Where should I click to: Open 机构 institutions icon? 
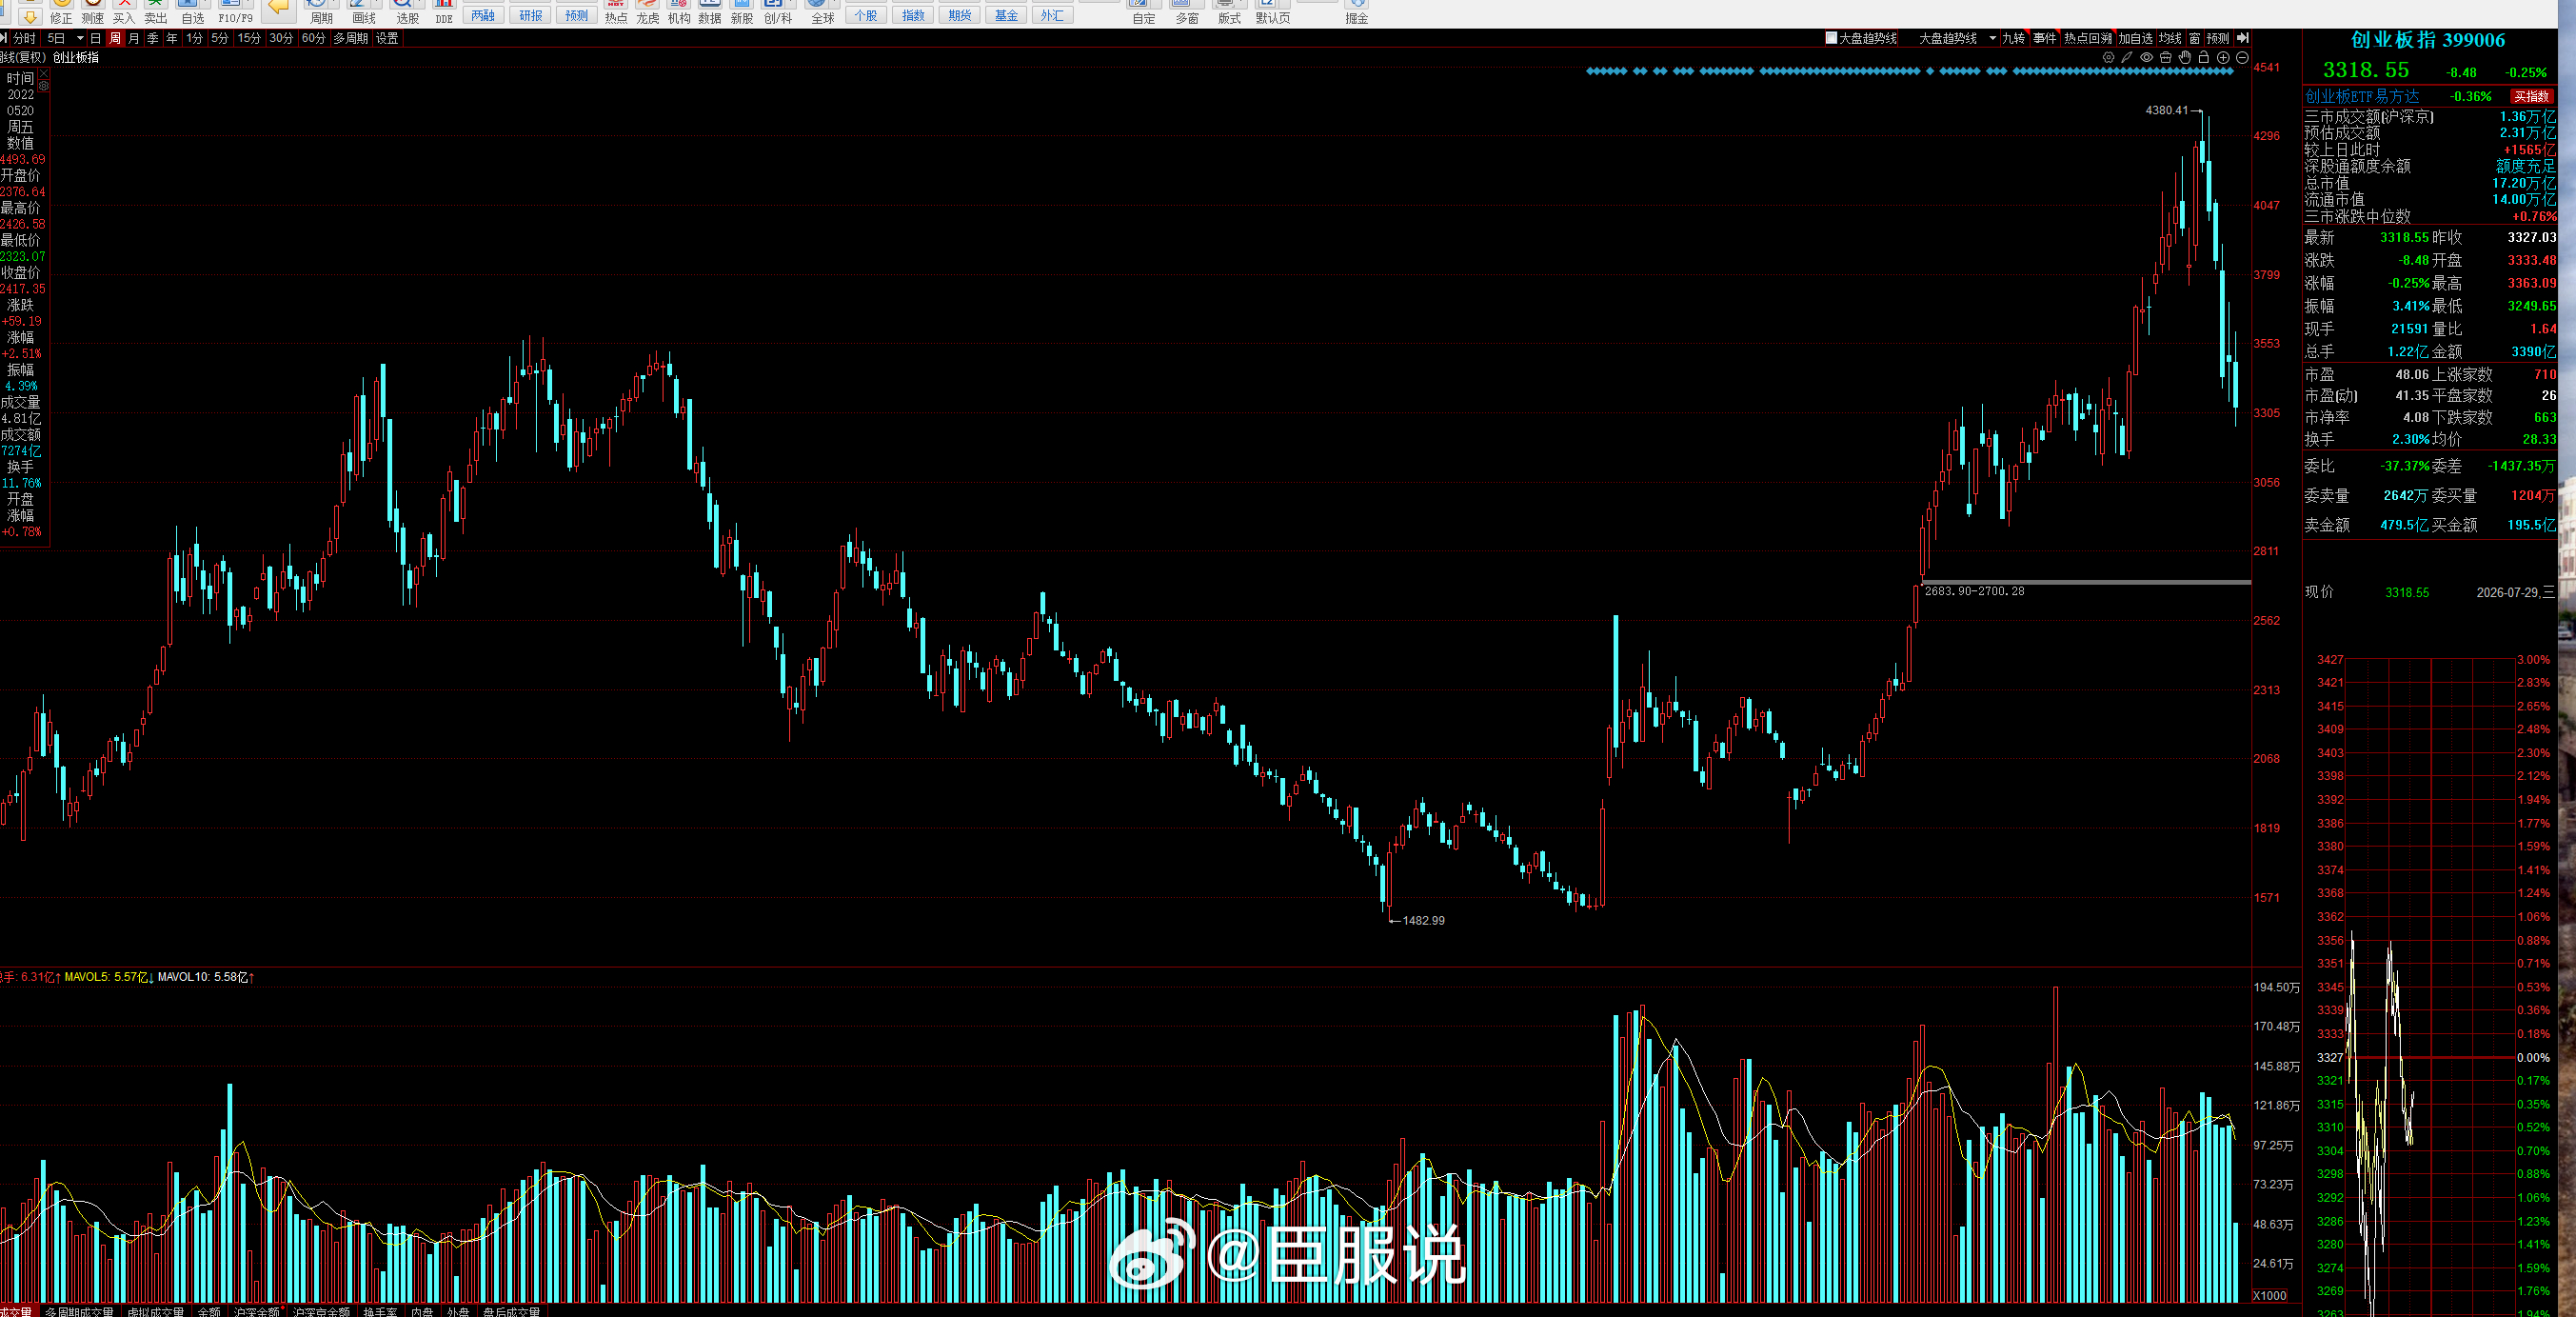(679, 12)
